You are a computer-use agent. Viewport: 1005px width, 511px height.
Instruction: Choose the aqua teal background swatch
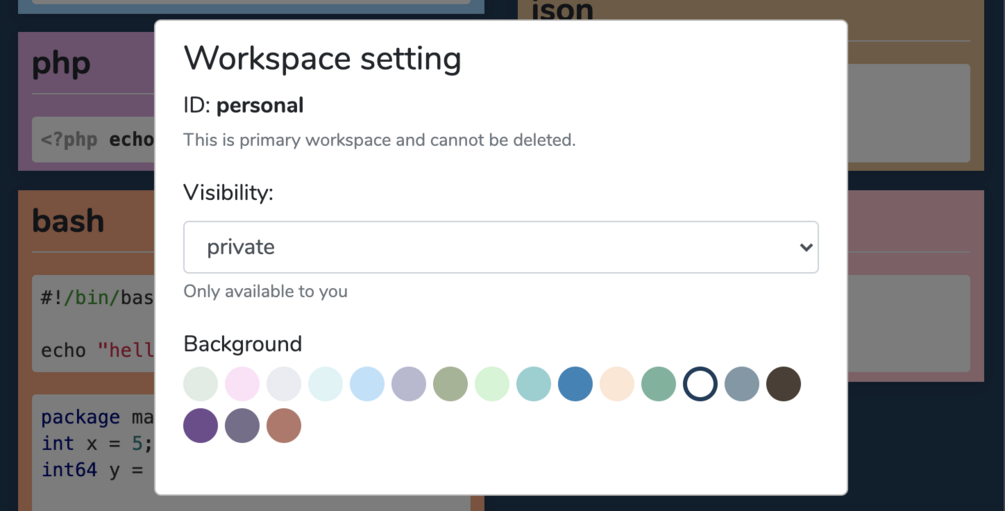click(x=534, y=384)
